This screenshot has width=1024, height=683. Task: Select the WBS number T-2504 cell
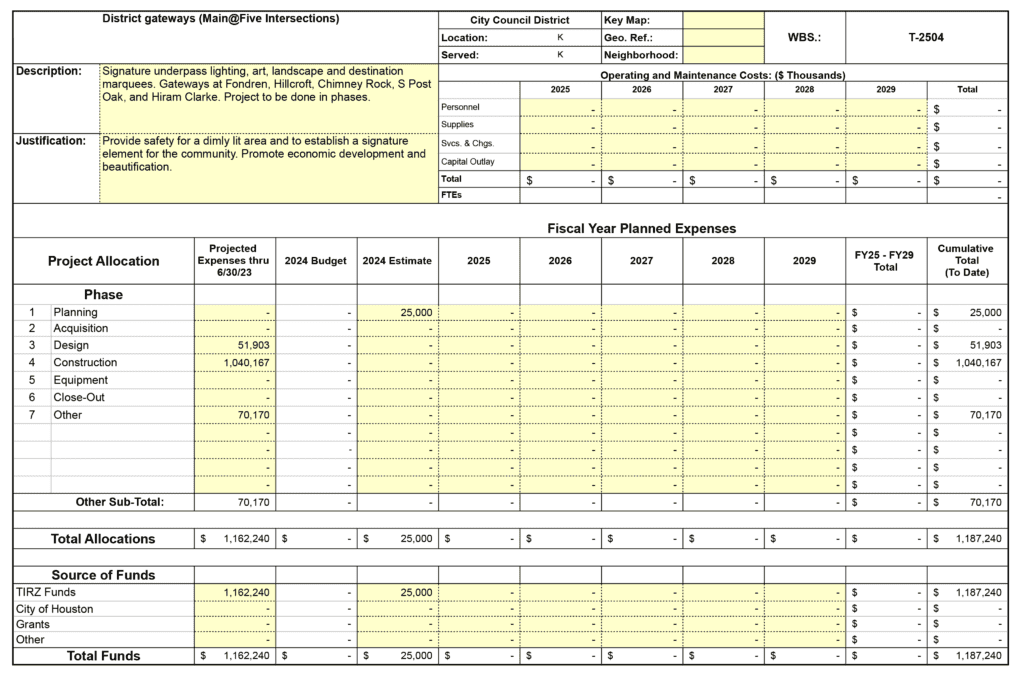pyautogui.click(x=926, y=37)
